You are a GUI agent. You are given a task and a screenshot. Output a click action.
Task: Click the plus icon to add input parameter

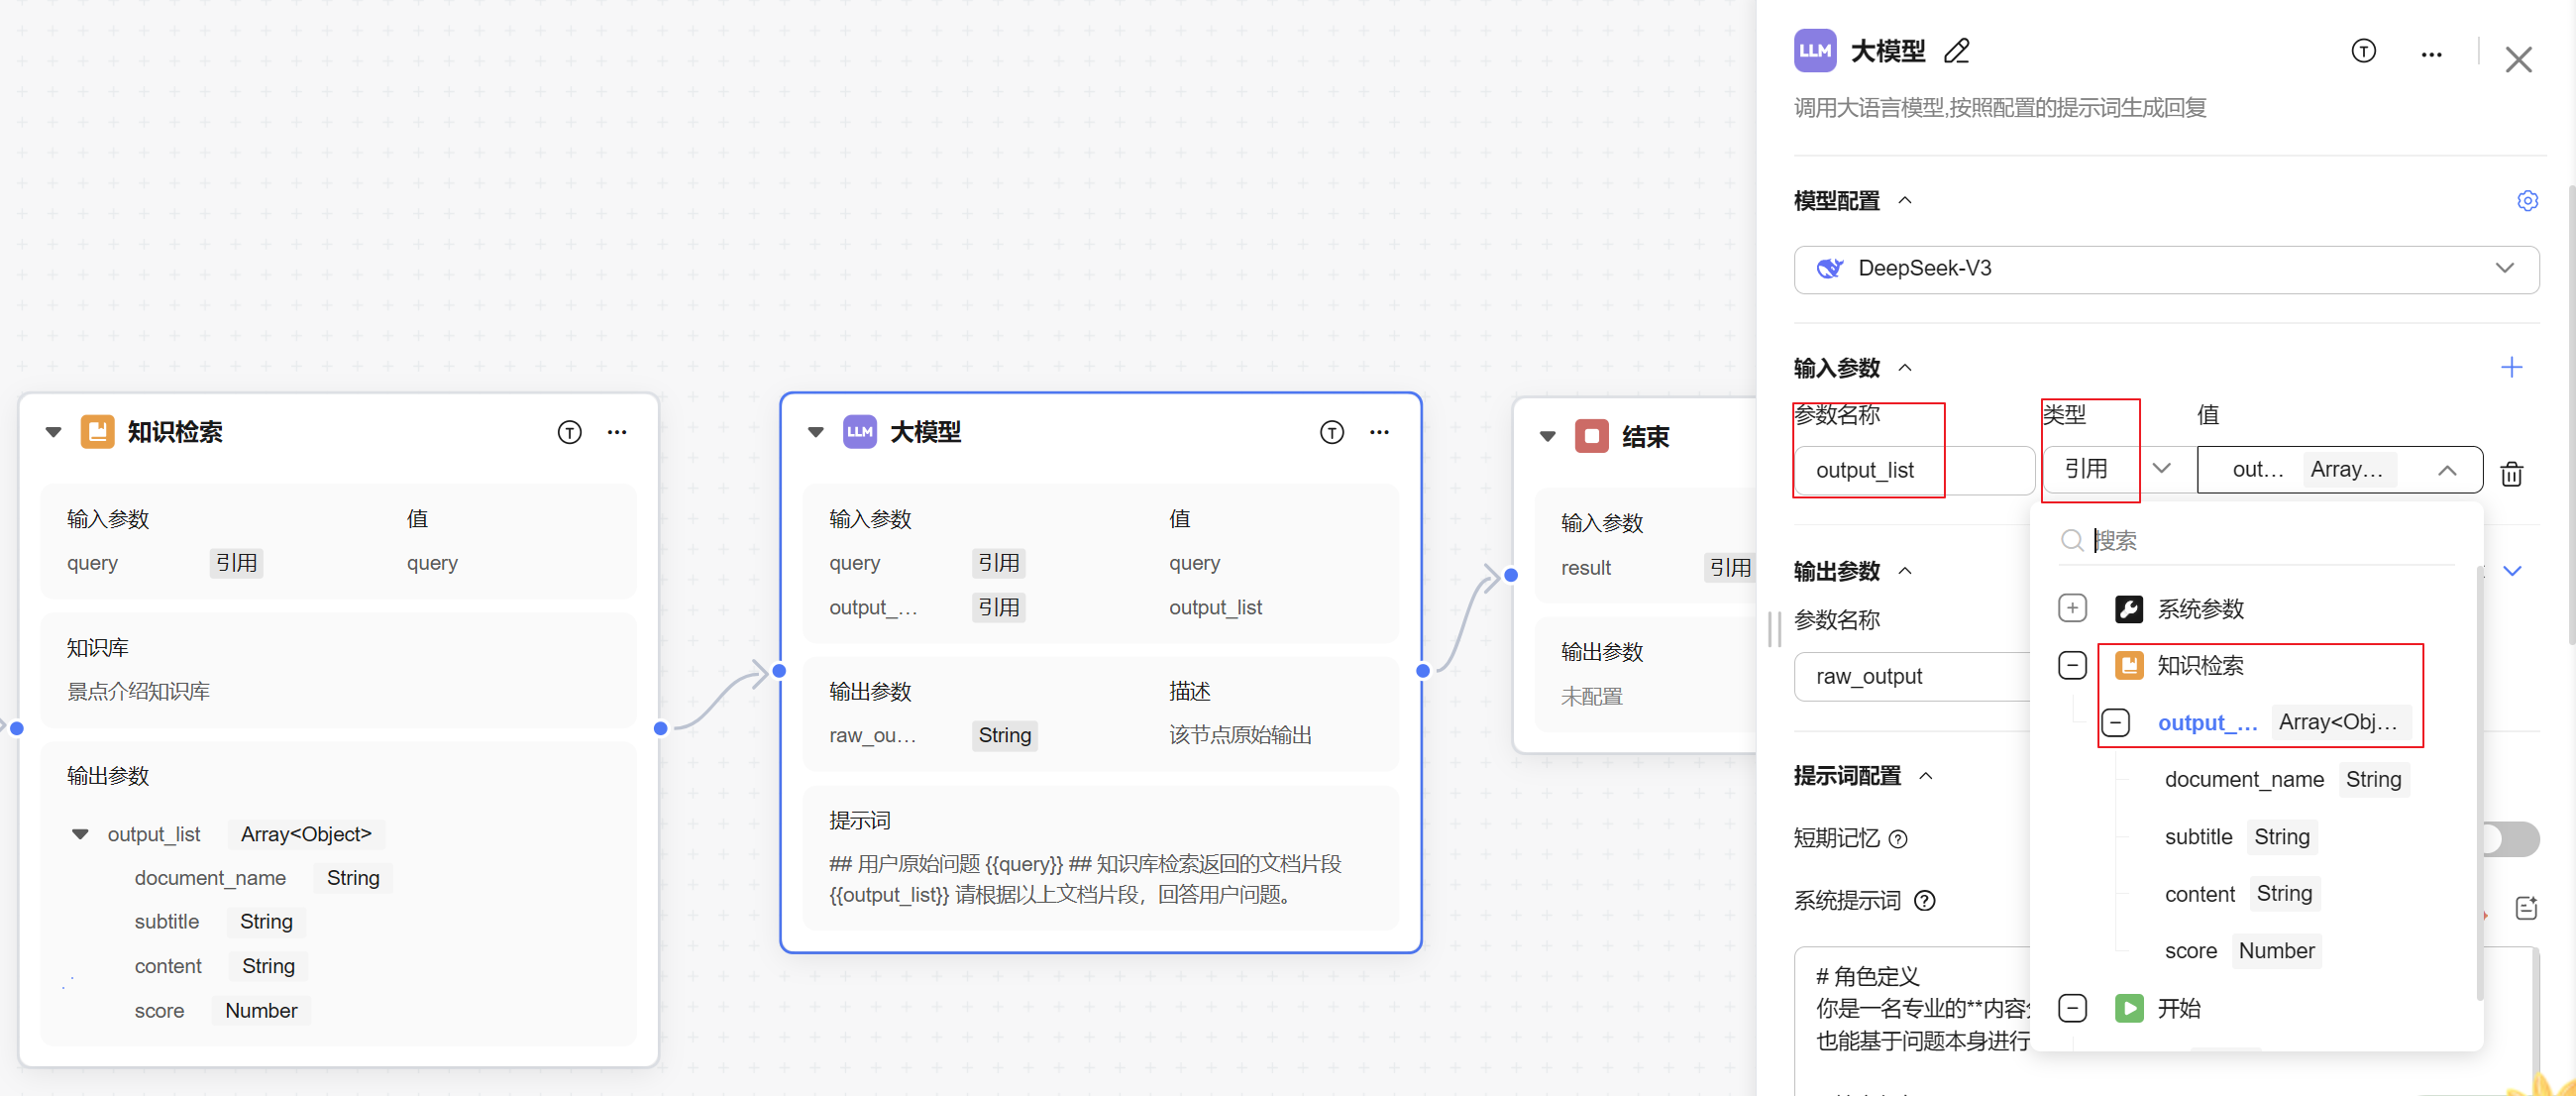[2510, 368]
